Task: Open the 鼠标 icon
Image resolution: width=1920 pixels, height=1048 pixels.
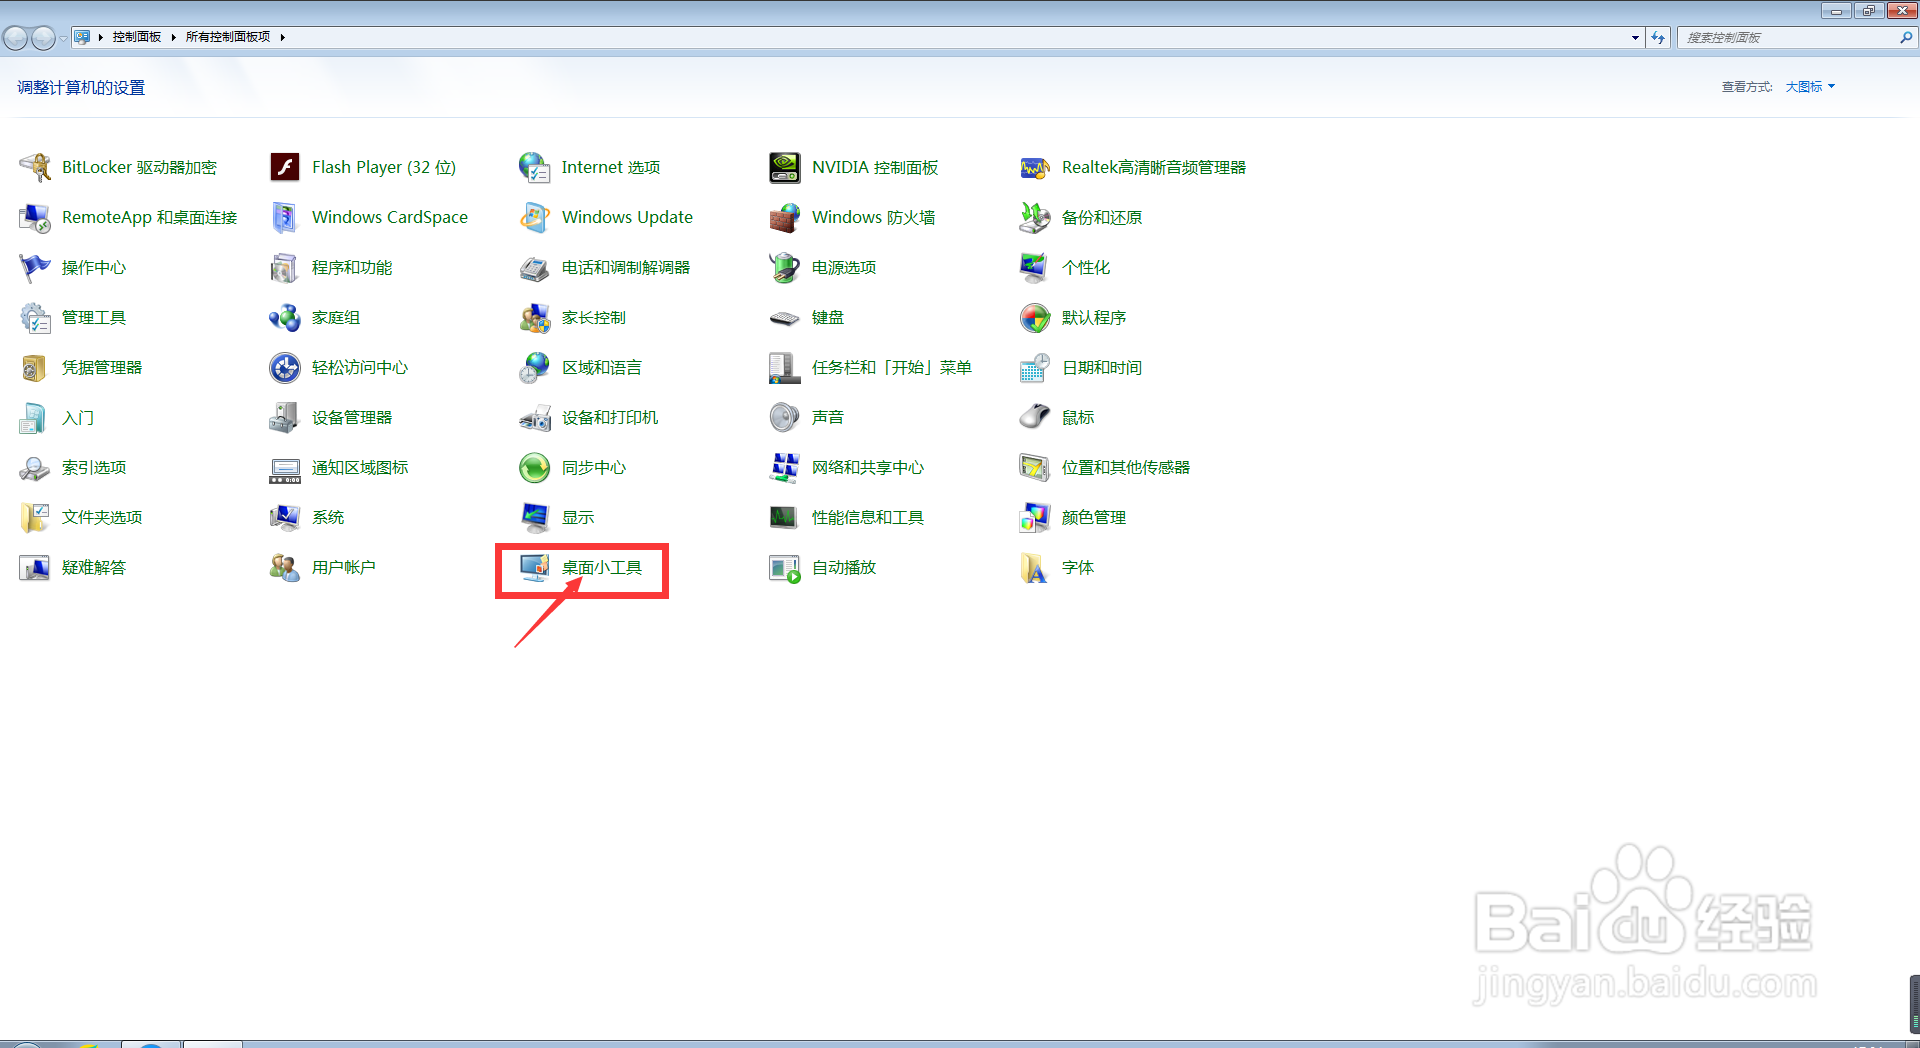Action: pos(1035,417)
